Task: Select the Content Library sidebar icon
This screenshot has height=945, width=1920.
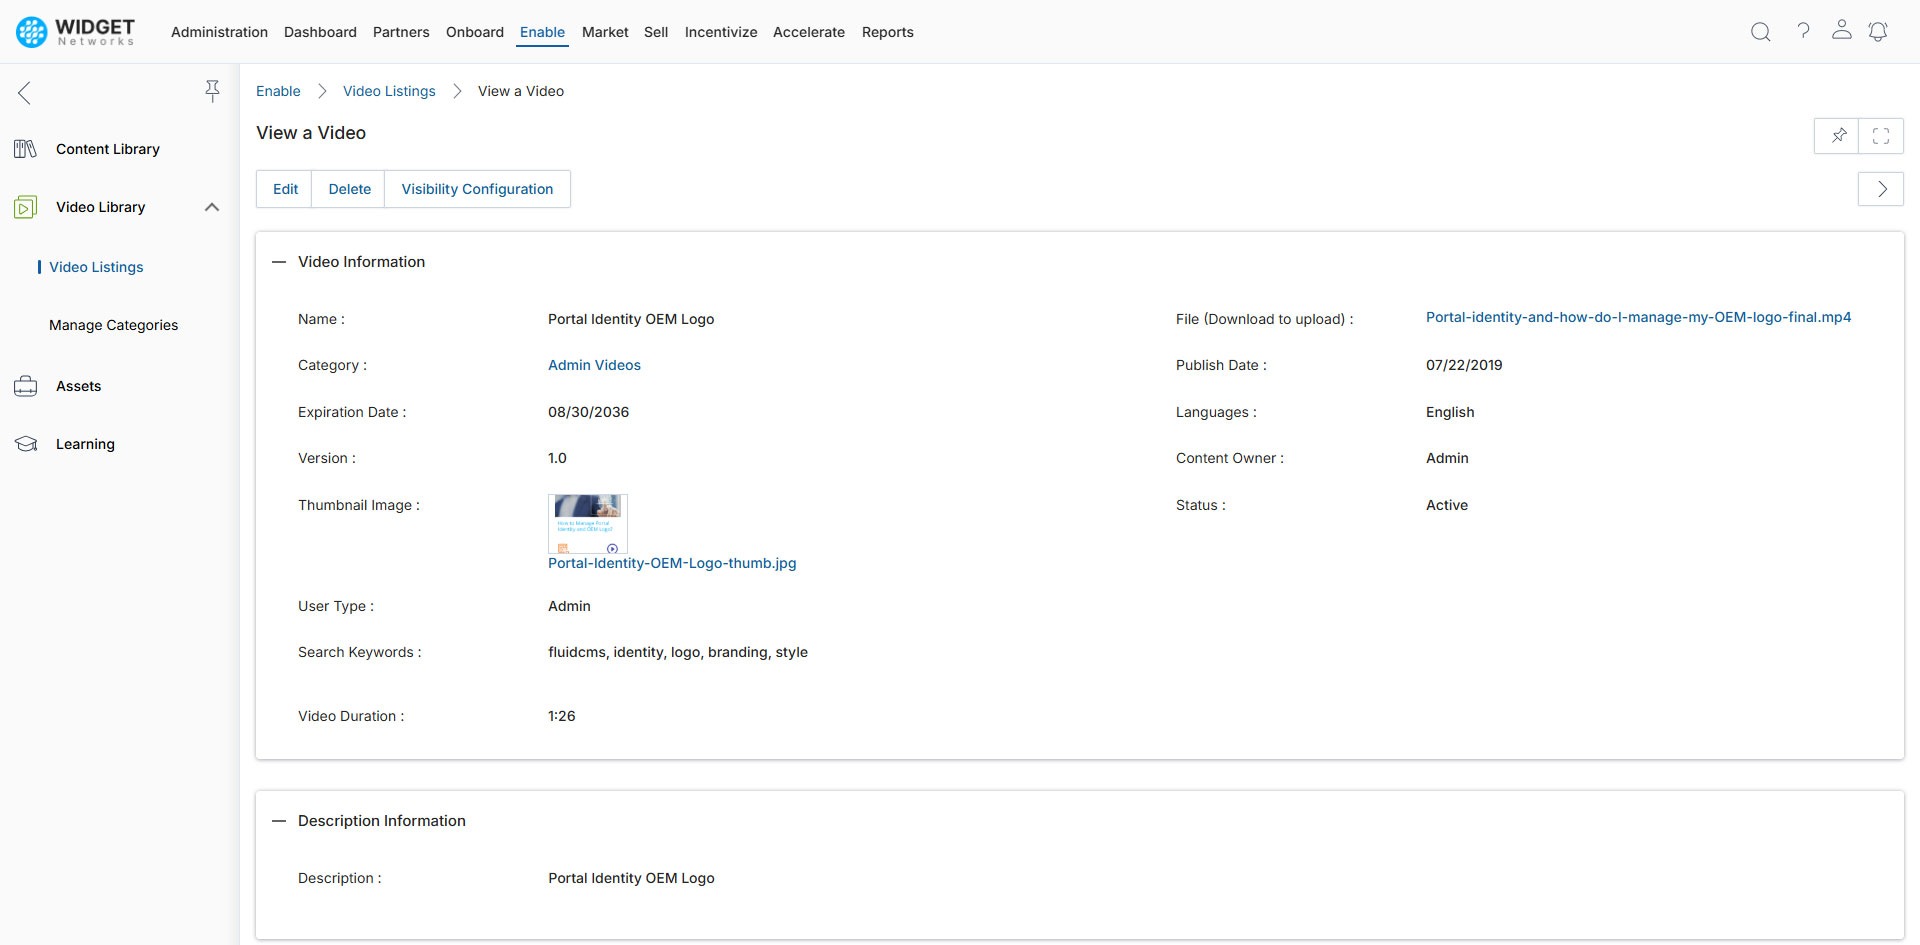Action: (24, 148)
